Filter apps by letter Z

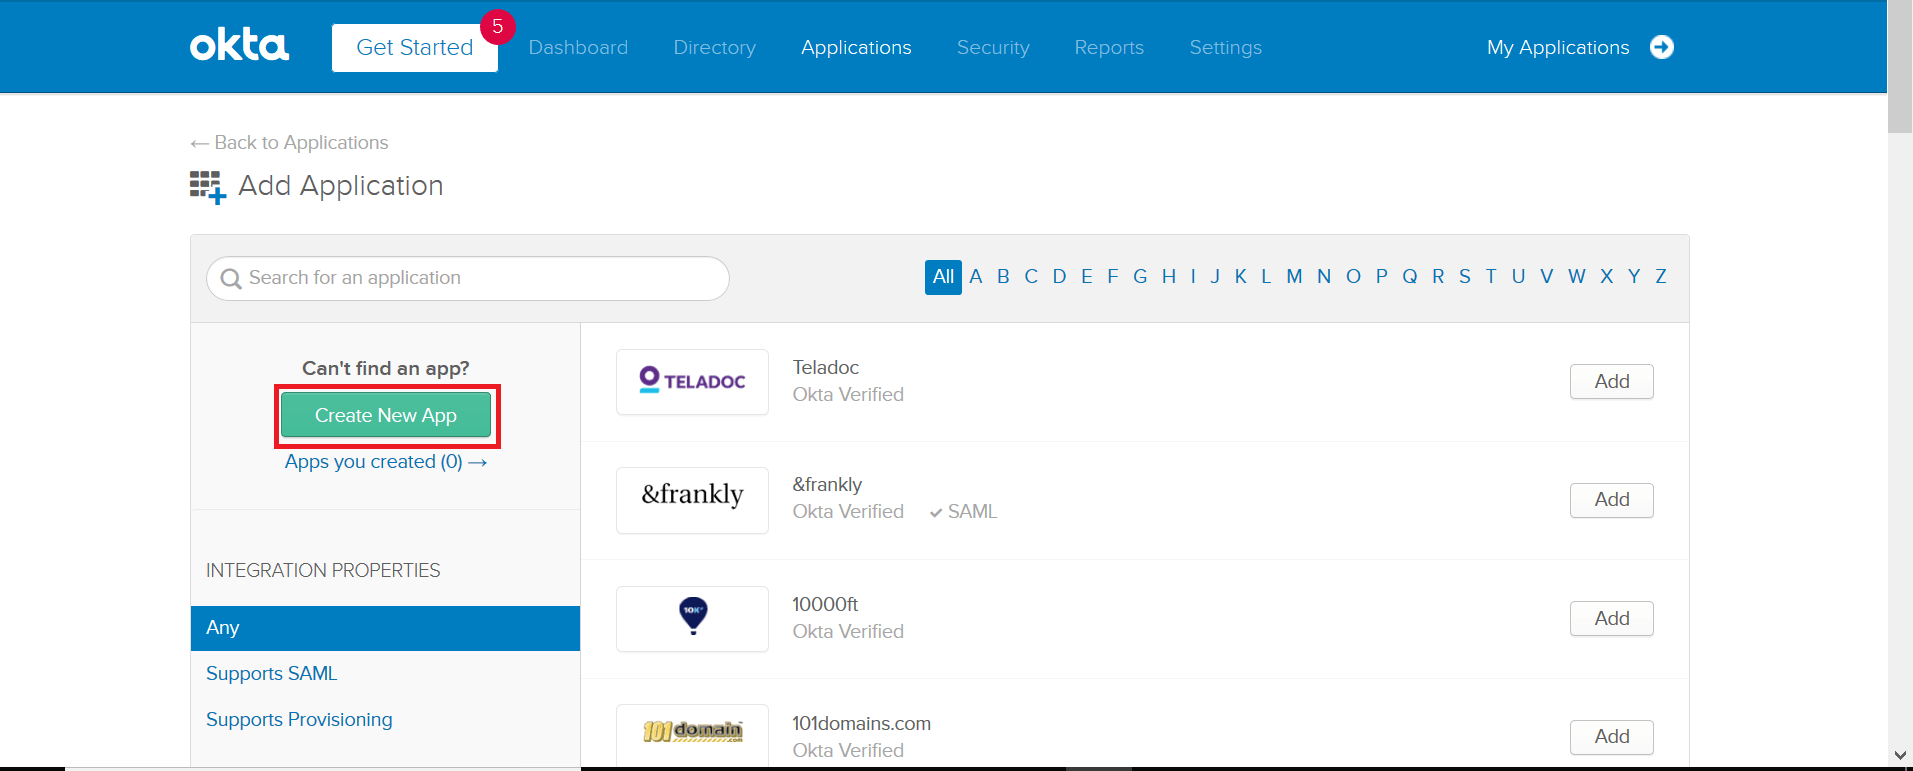[x=1661, y=277]
